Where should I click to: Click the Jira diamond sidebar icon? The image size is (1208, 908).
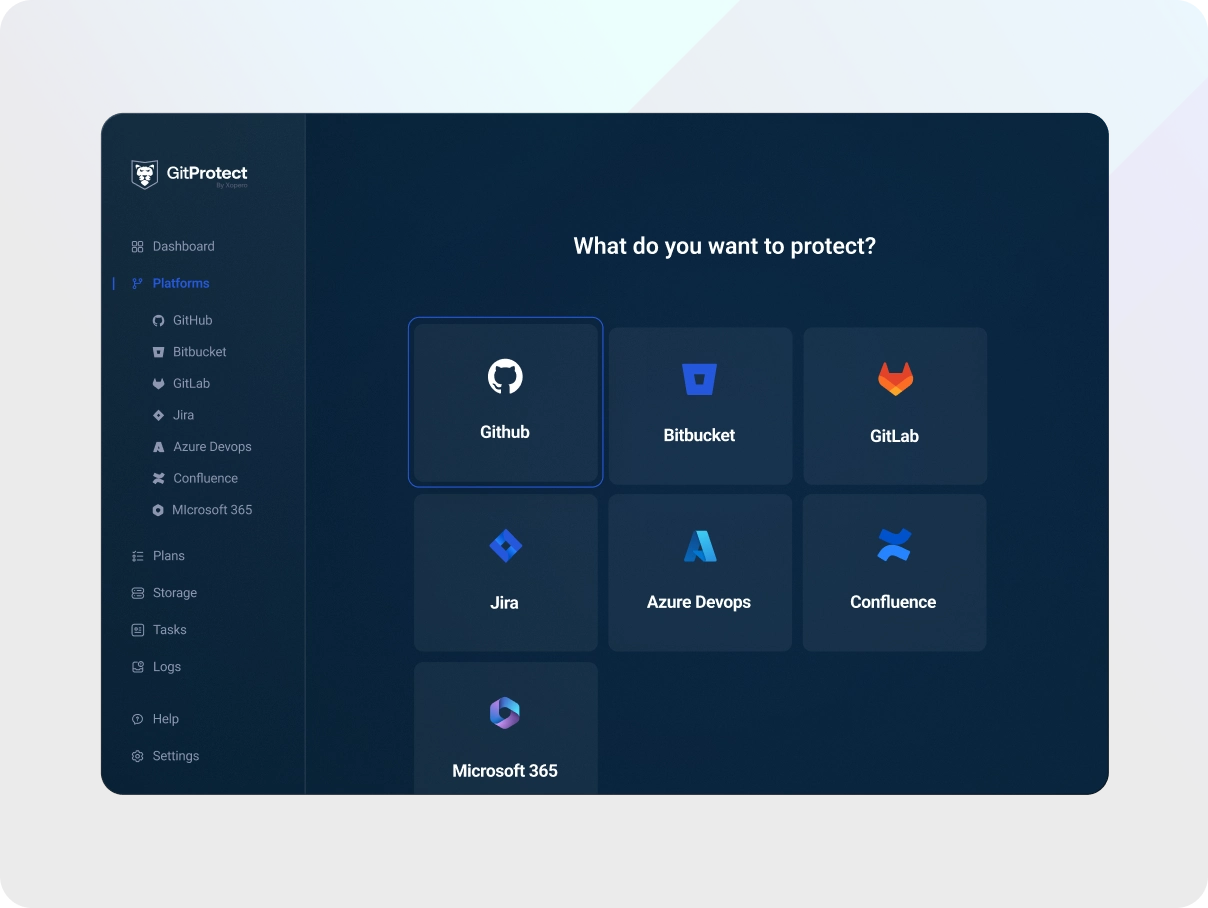(x=158, y=415)
